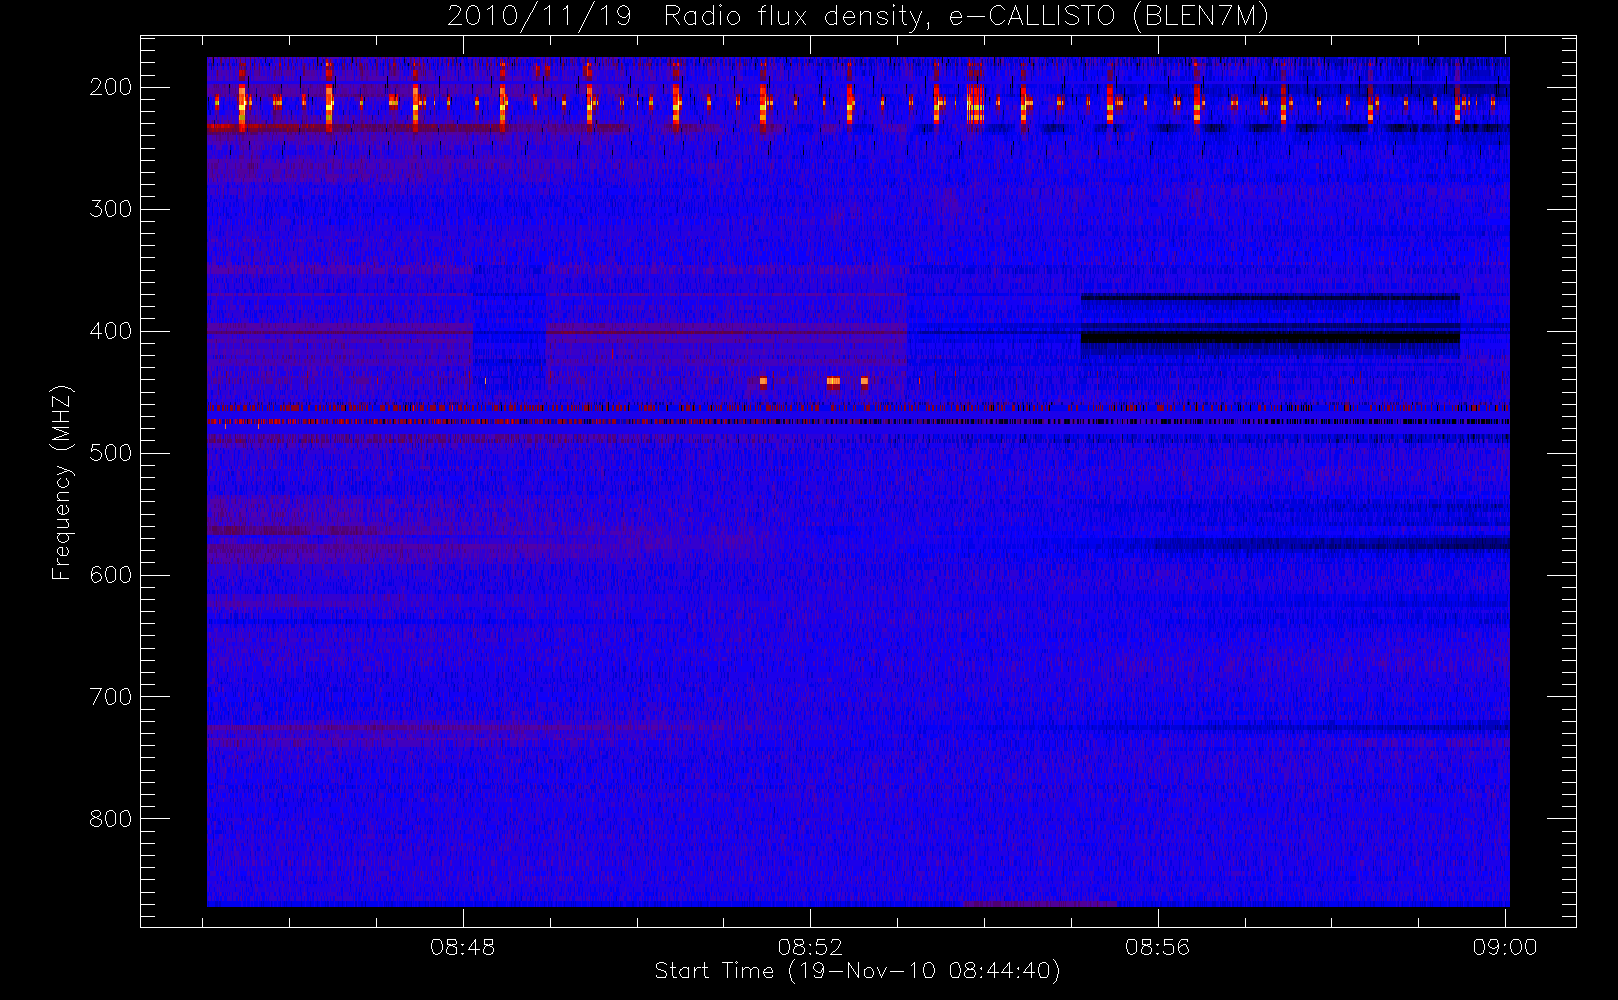Click the 300 frequency tick label

110,209
